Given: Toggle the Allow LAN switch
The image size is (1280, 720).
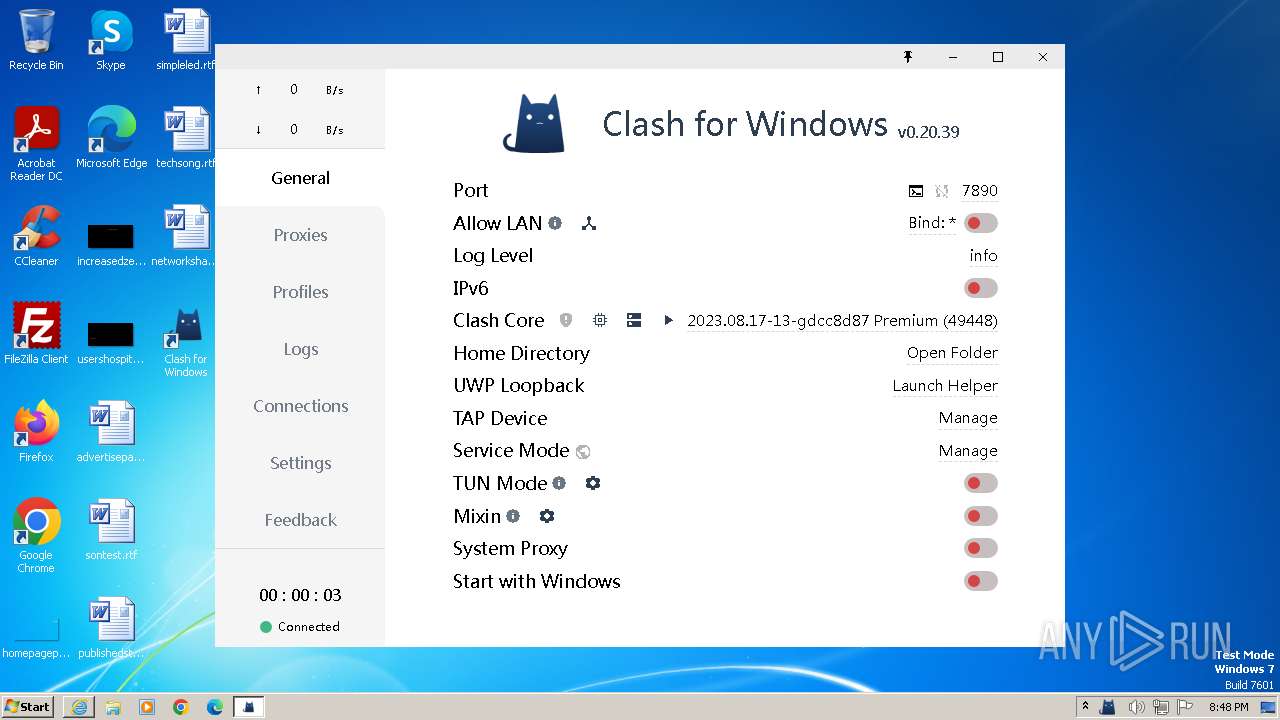Looking at the screenshot, I should 980,223.
